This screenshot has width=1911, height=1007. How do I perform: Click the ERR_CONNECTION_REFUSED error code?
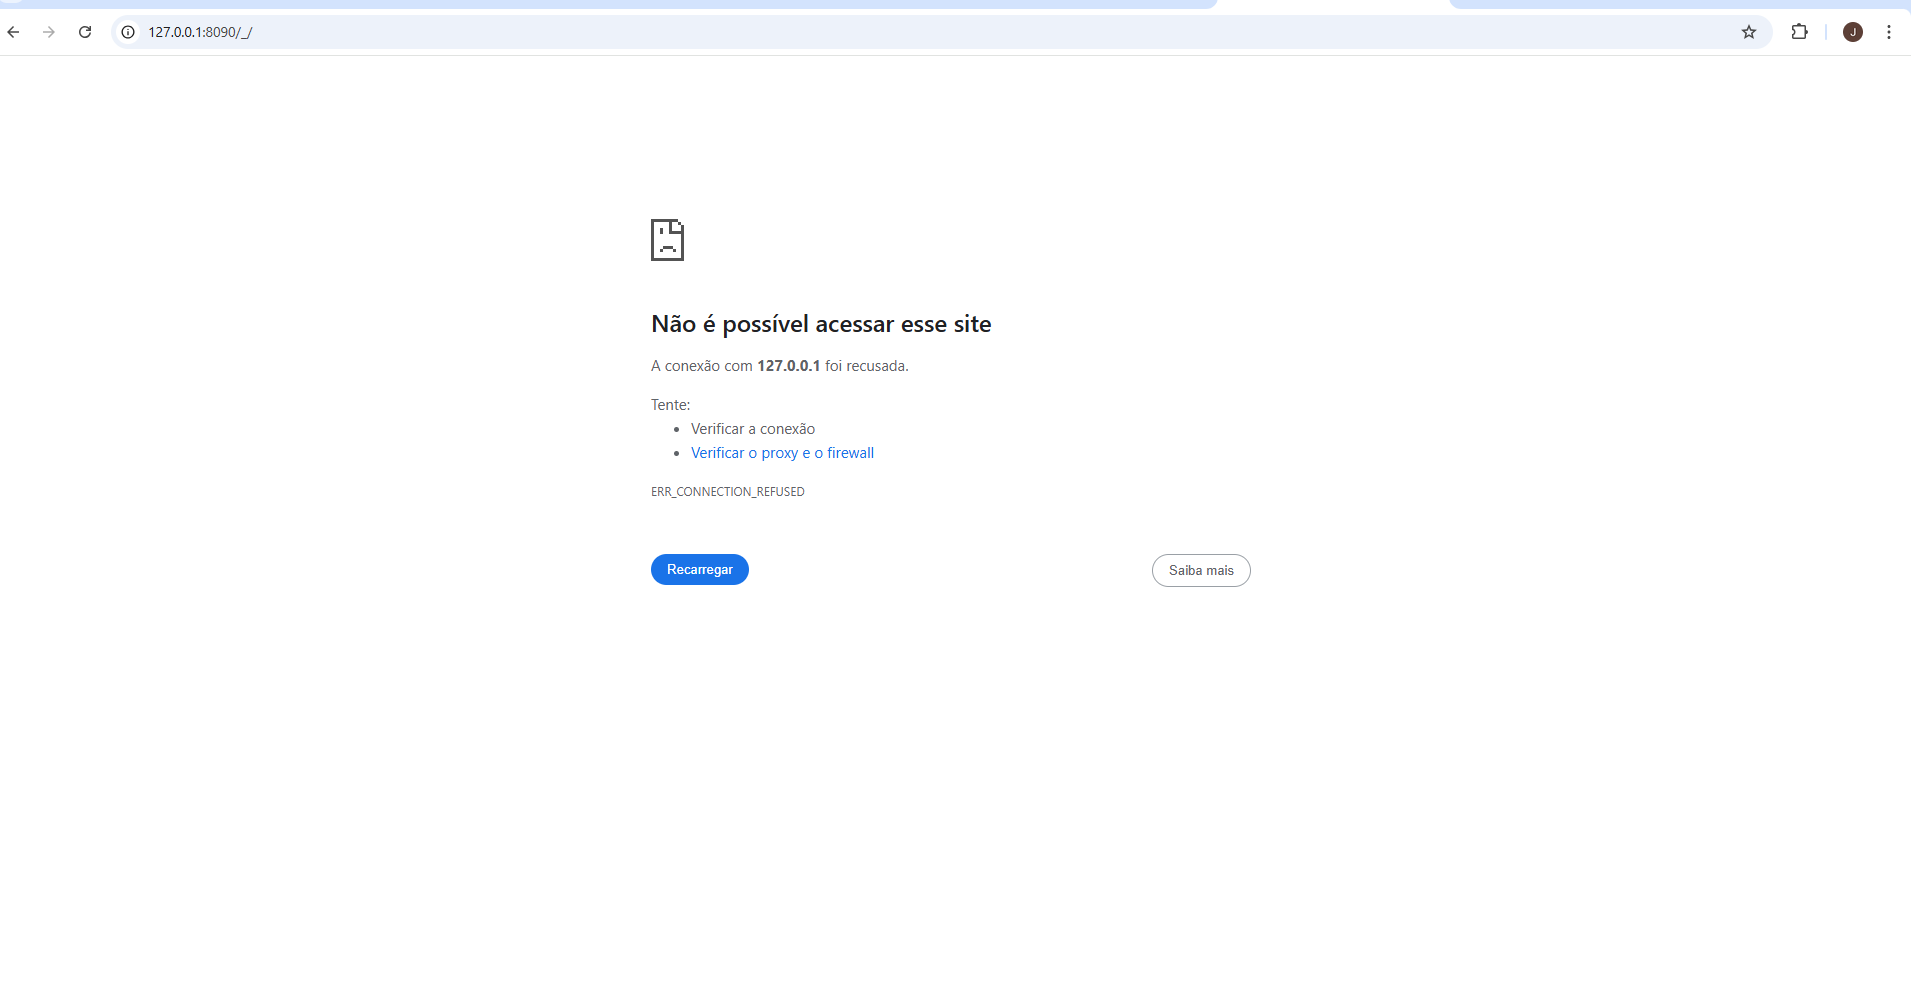coord(727,492)
